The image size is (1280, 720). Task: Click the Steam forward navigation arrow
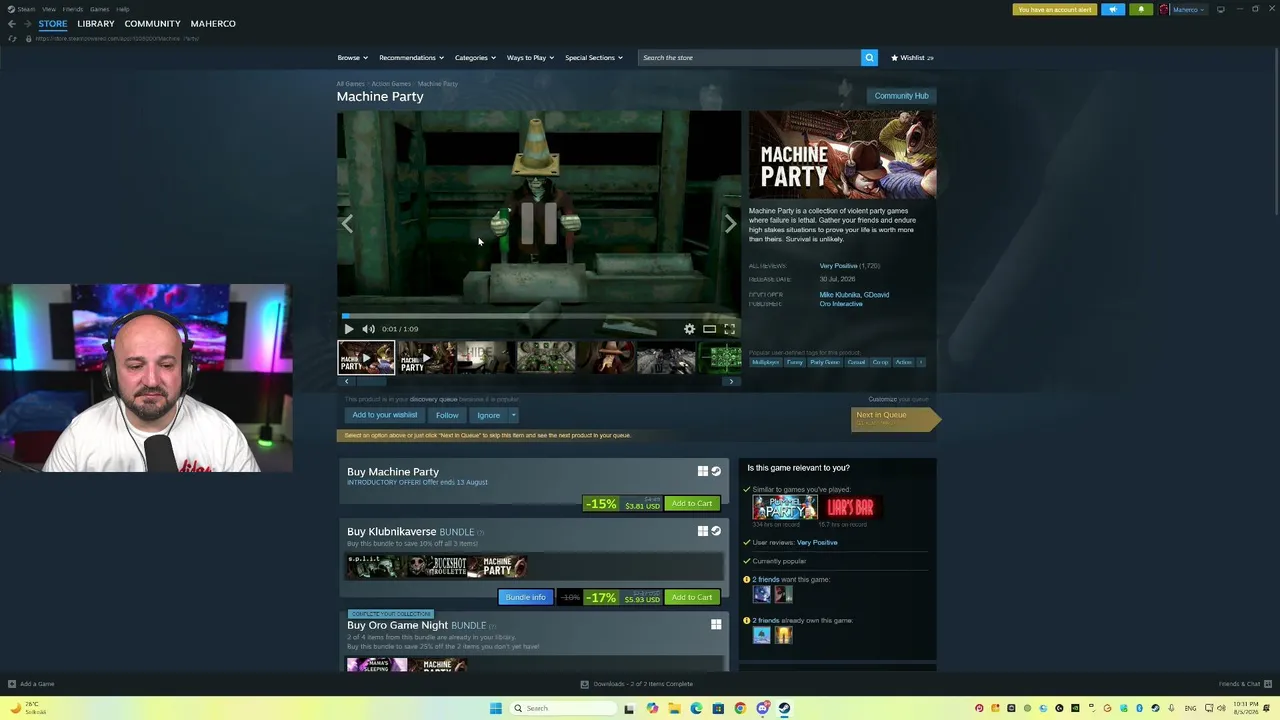[27, 24]
